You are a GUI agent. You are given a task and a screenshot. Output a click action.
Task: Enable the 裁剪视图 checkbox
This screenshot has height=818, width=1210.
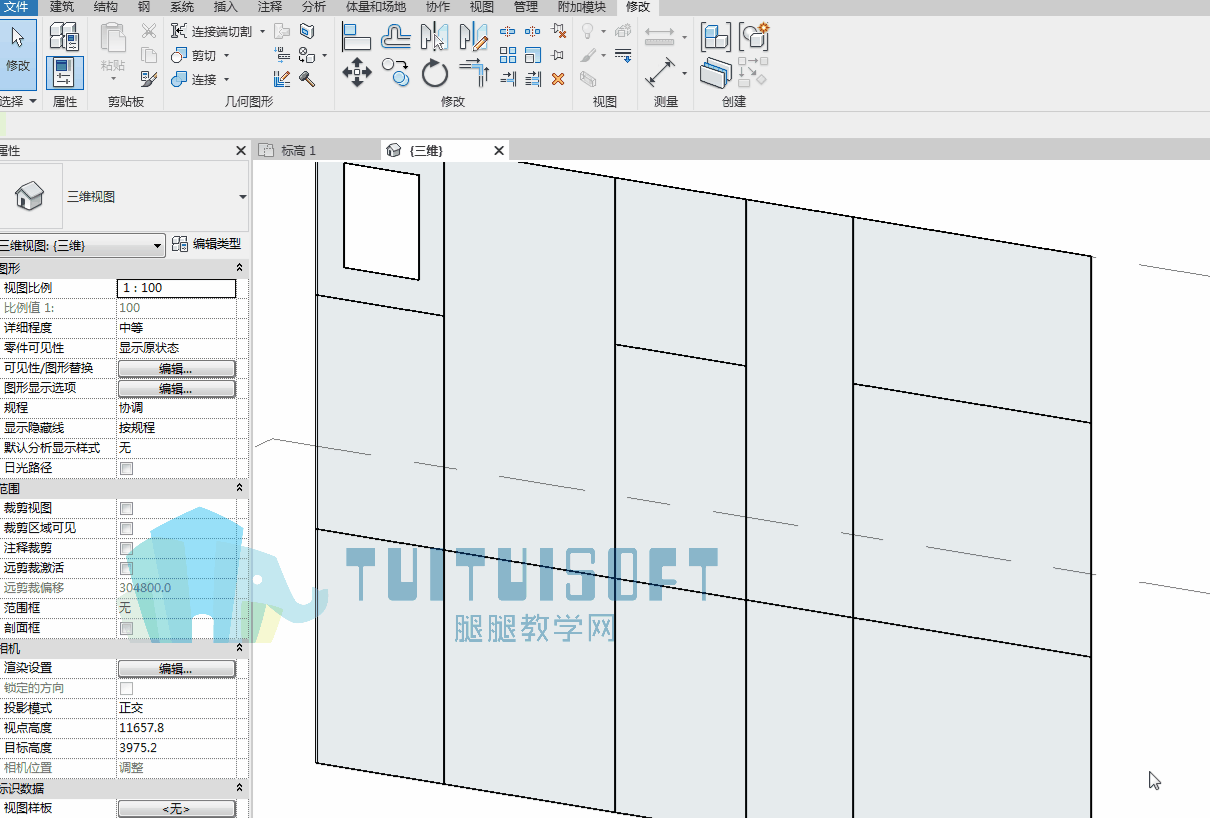[127, 508]
